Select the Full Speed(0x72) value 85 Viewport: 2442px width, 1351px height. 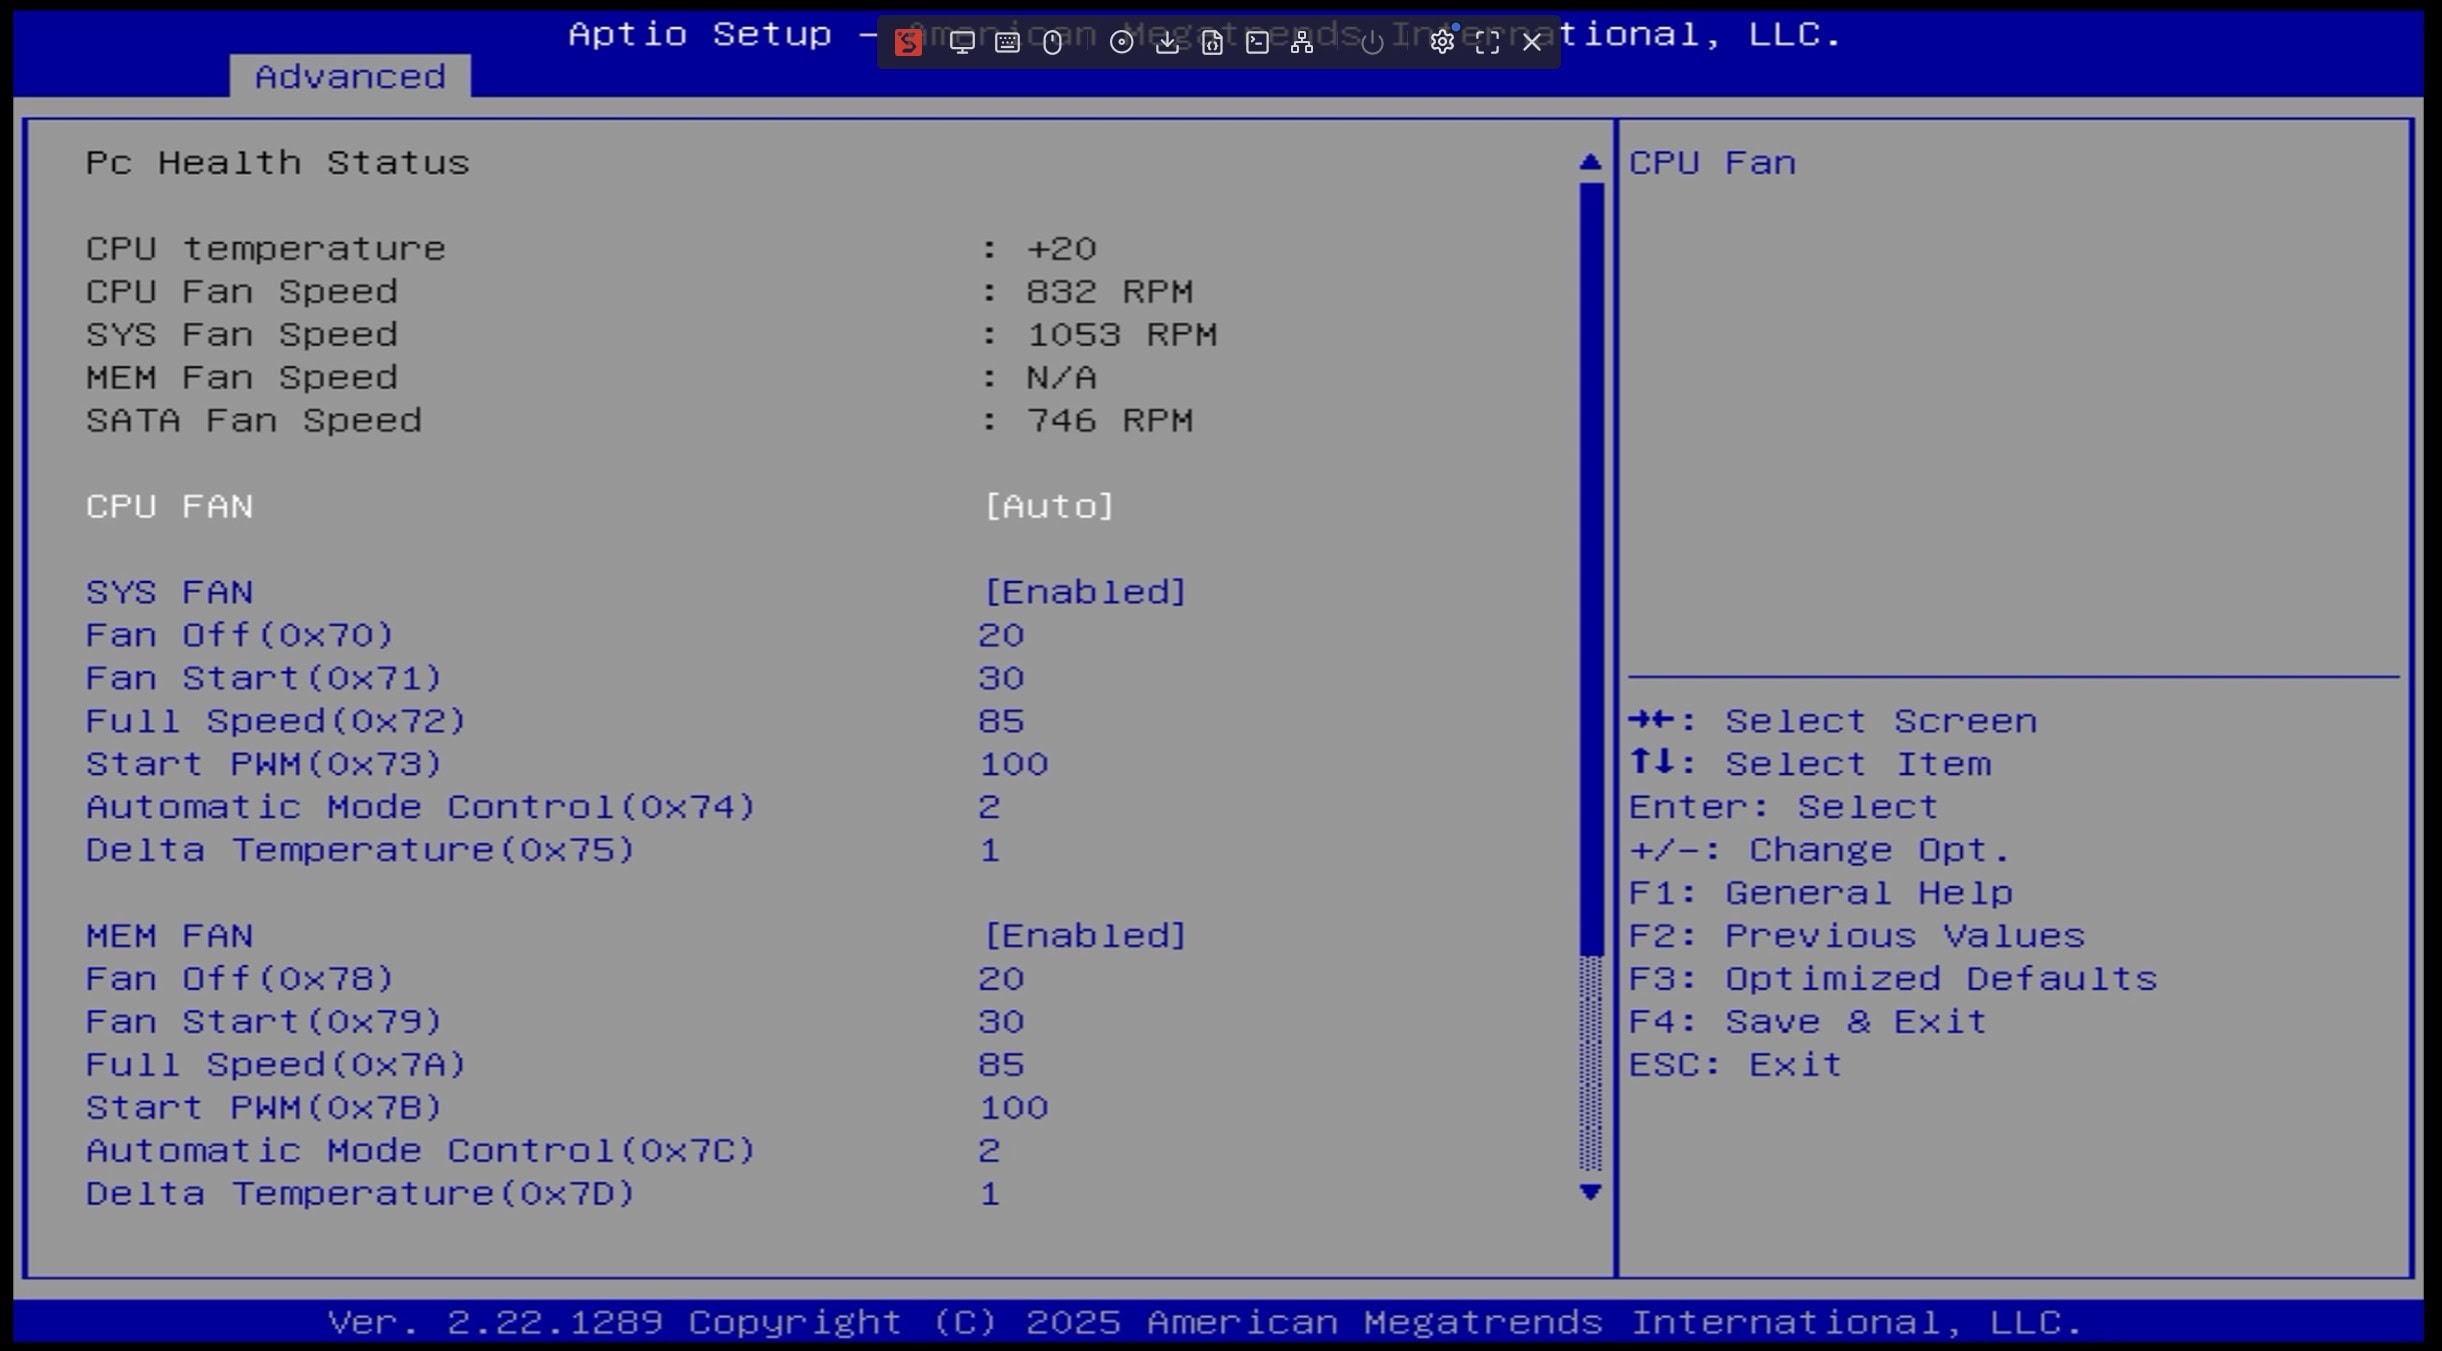[x=1001, y=721]
